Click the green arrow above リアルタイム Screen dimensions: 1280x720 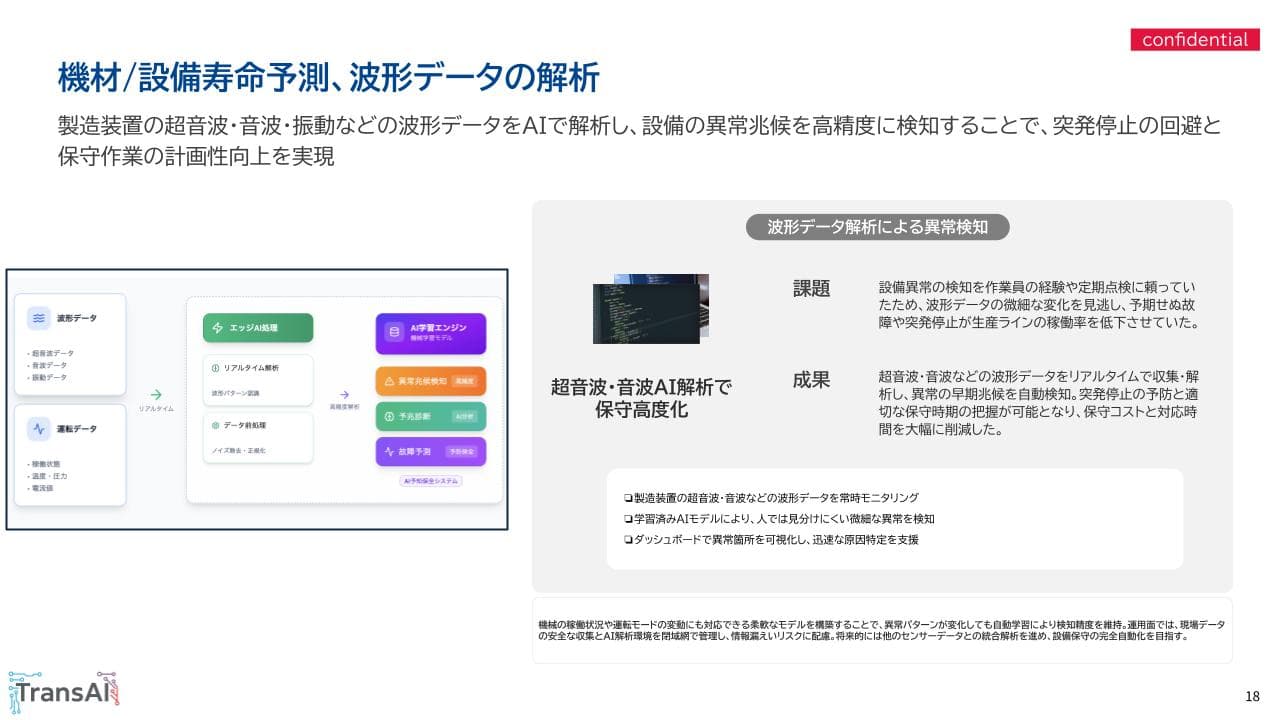click(x=156, y=395)
